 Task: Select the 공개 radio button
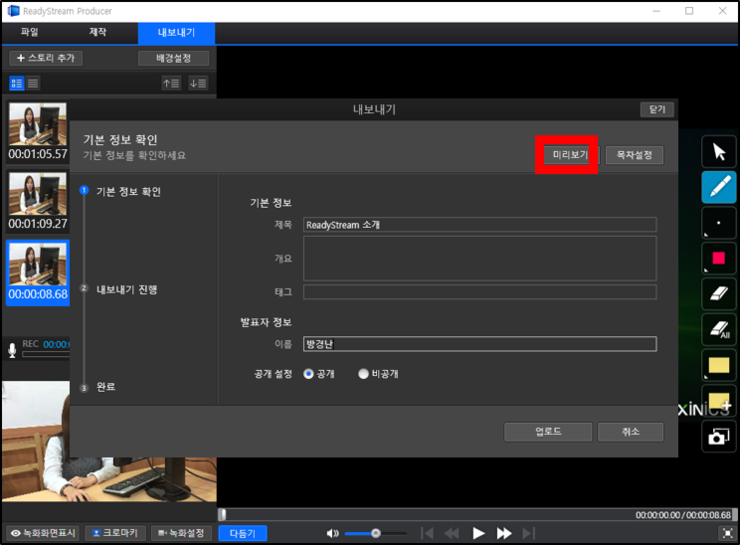point(309,374)
